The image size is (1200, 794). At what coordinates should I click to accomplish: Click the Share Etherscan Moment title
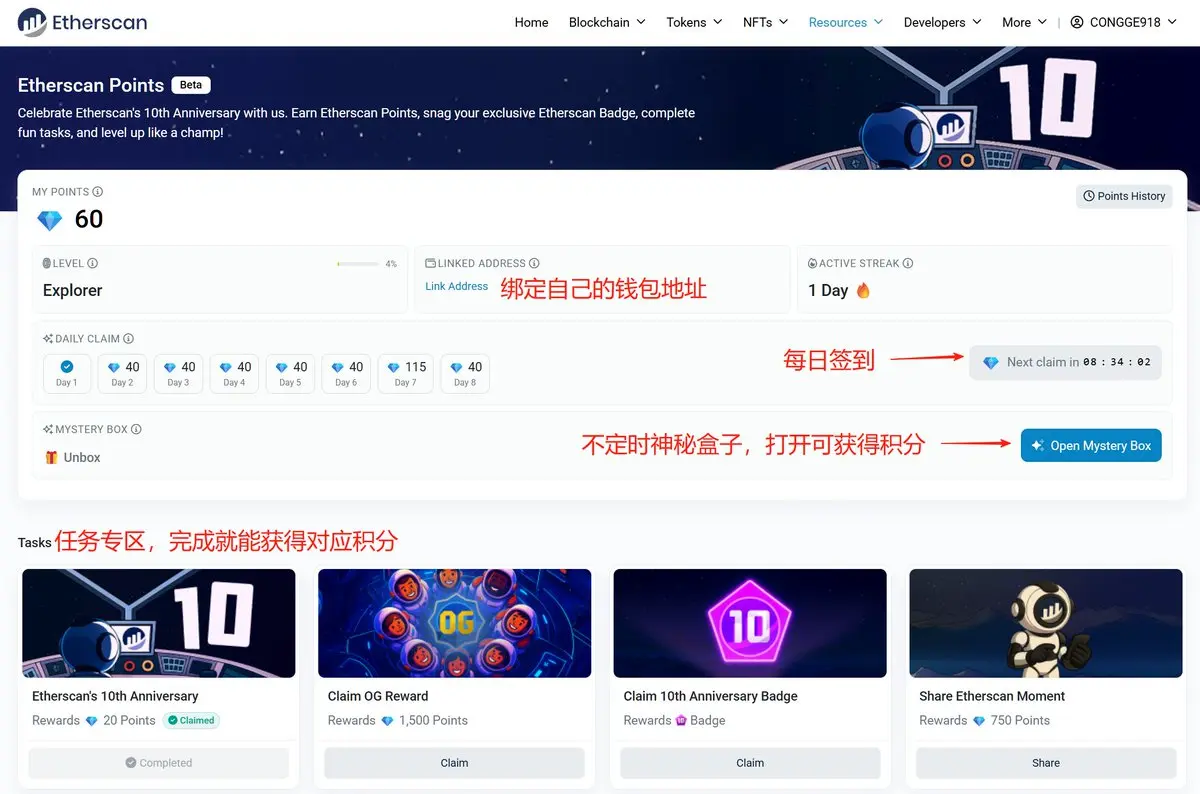pyautogui.click(x=992, y=696)
